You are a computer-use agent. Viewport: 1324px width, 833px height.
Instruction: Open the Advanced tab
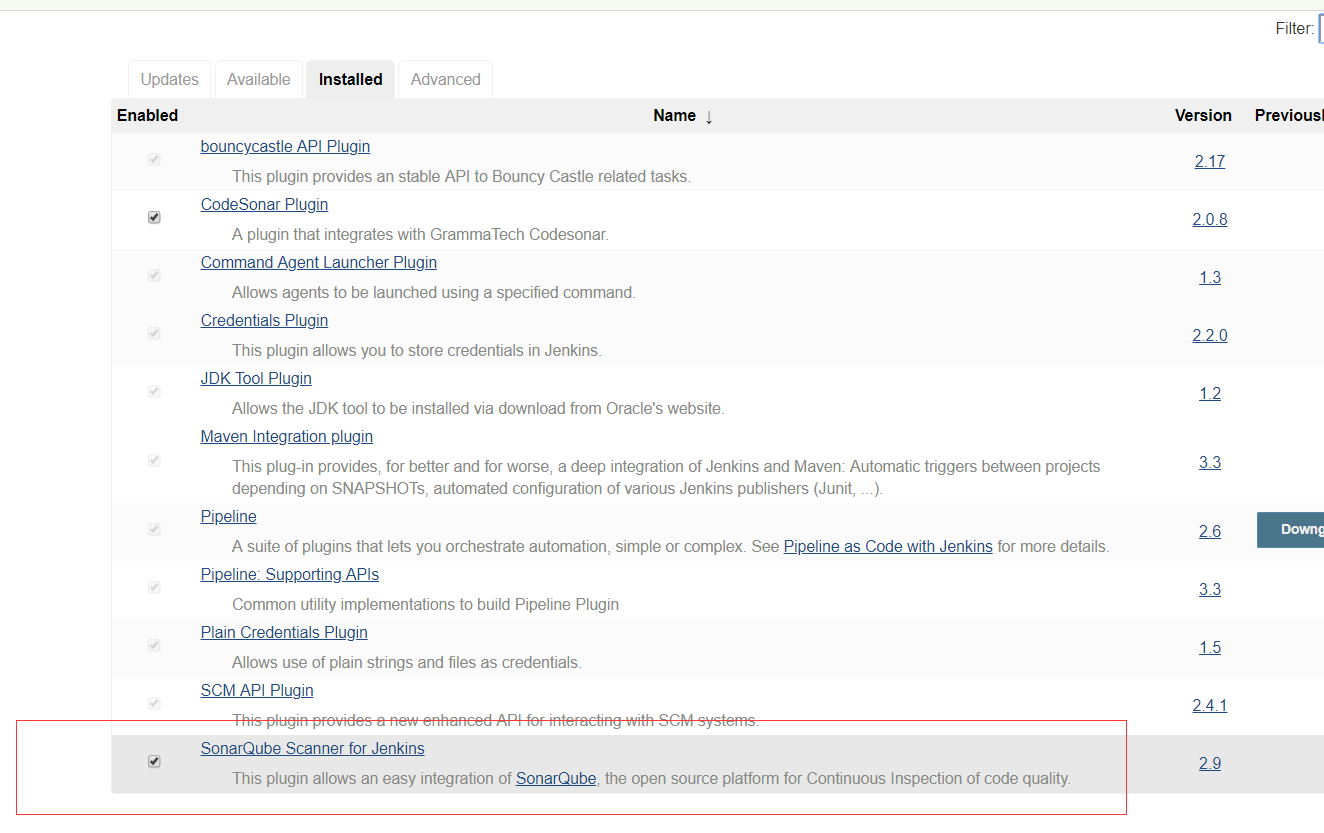445,79
